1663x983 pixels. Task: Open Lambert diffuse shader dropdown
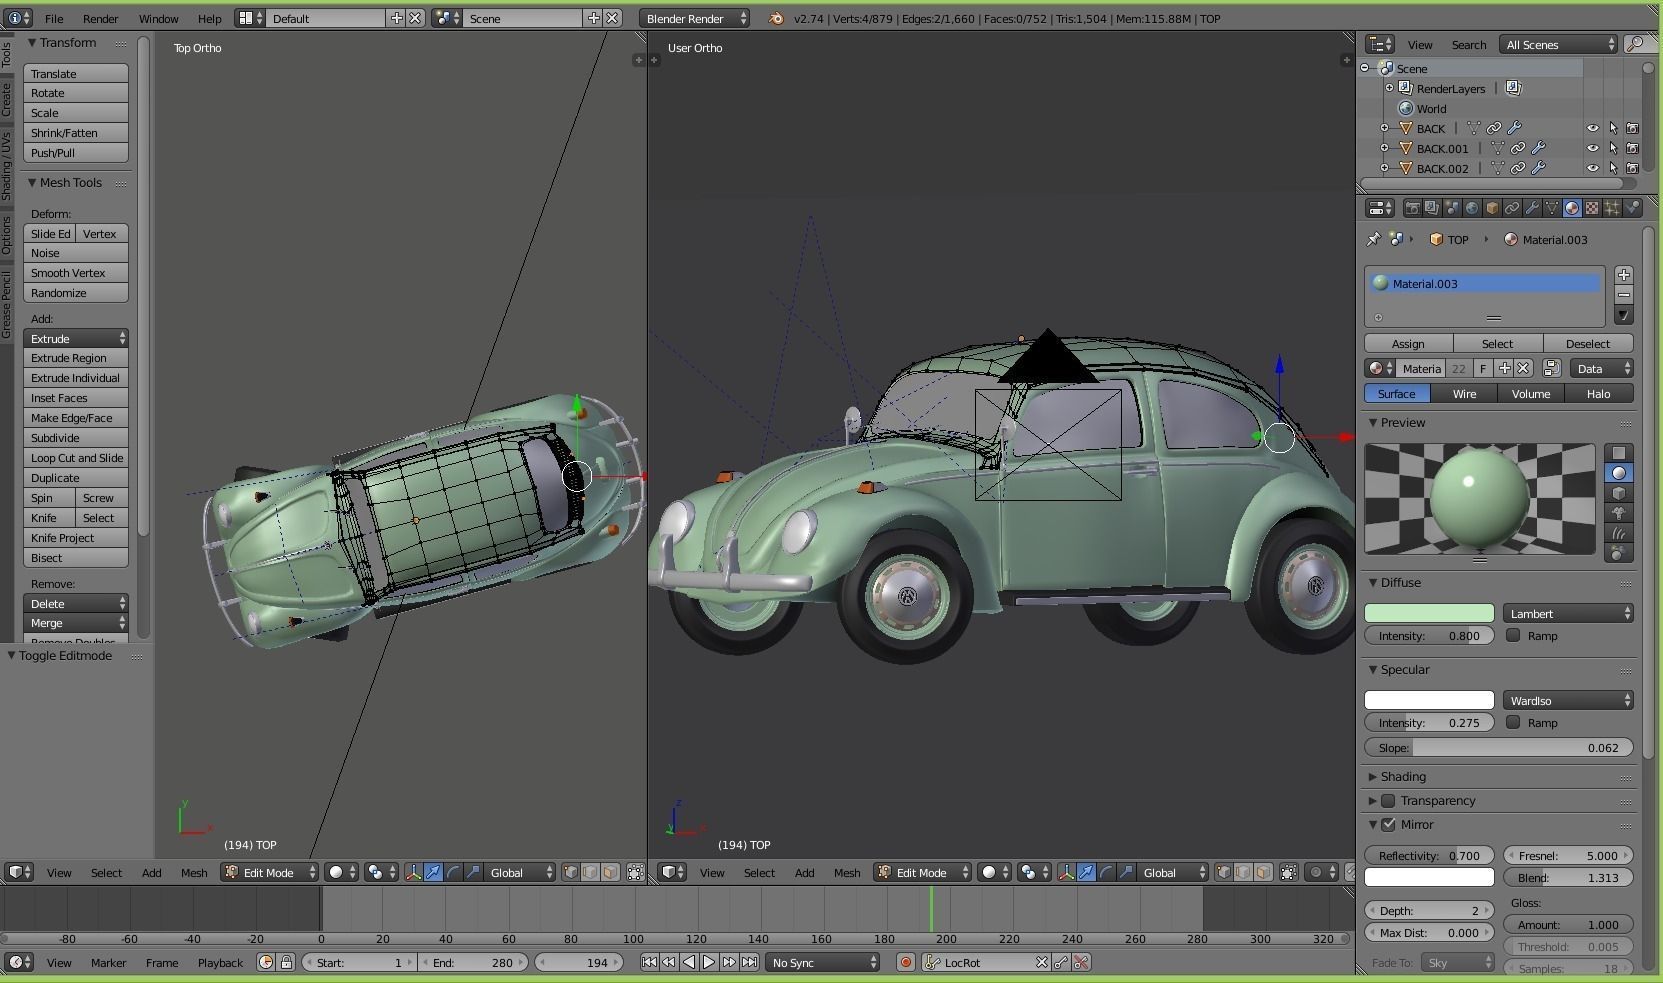1568,613
